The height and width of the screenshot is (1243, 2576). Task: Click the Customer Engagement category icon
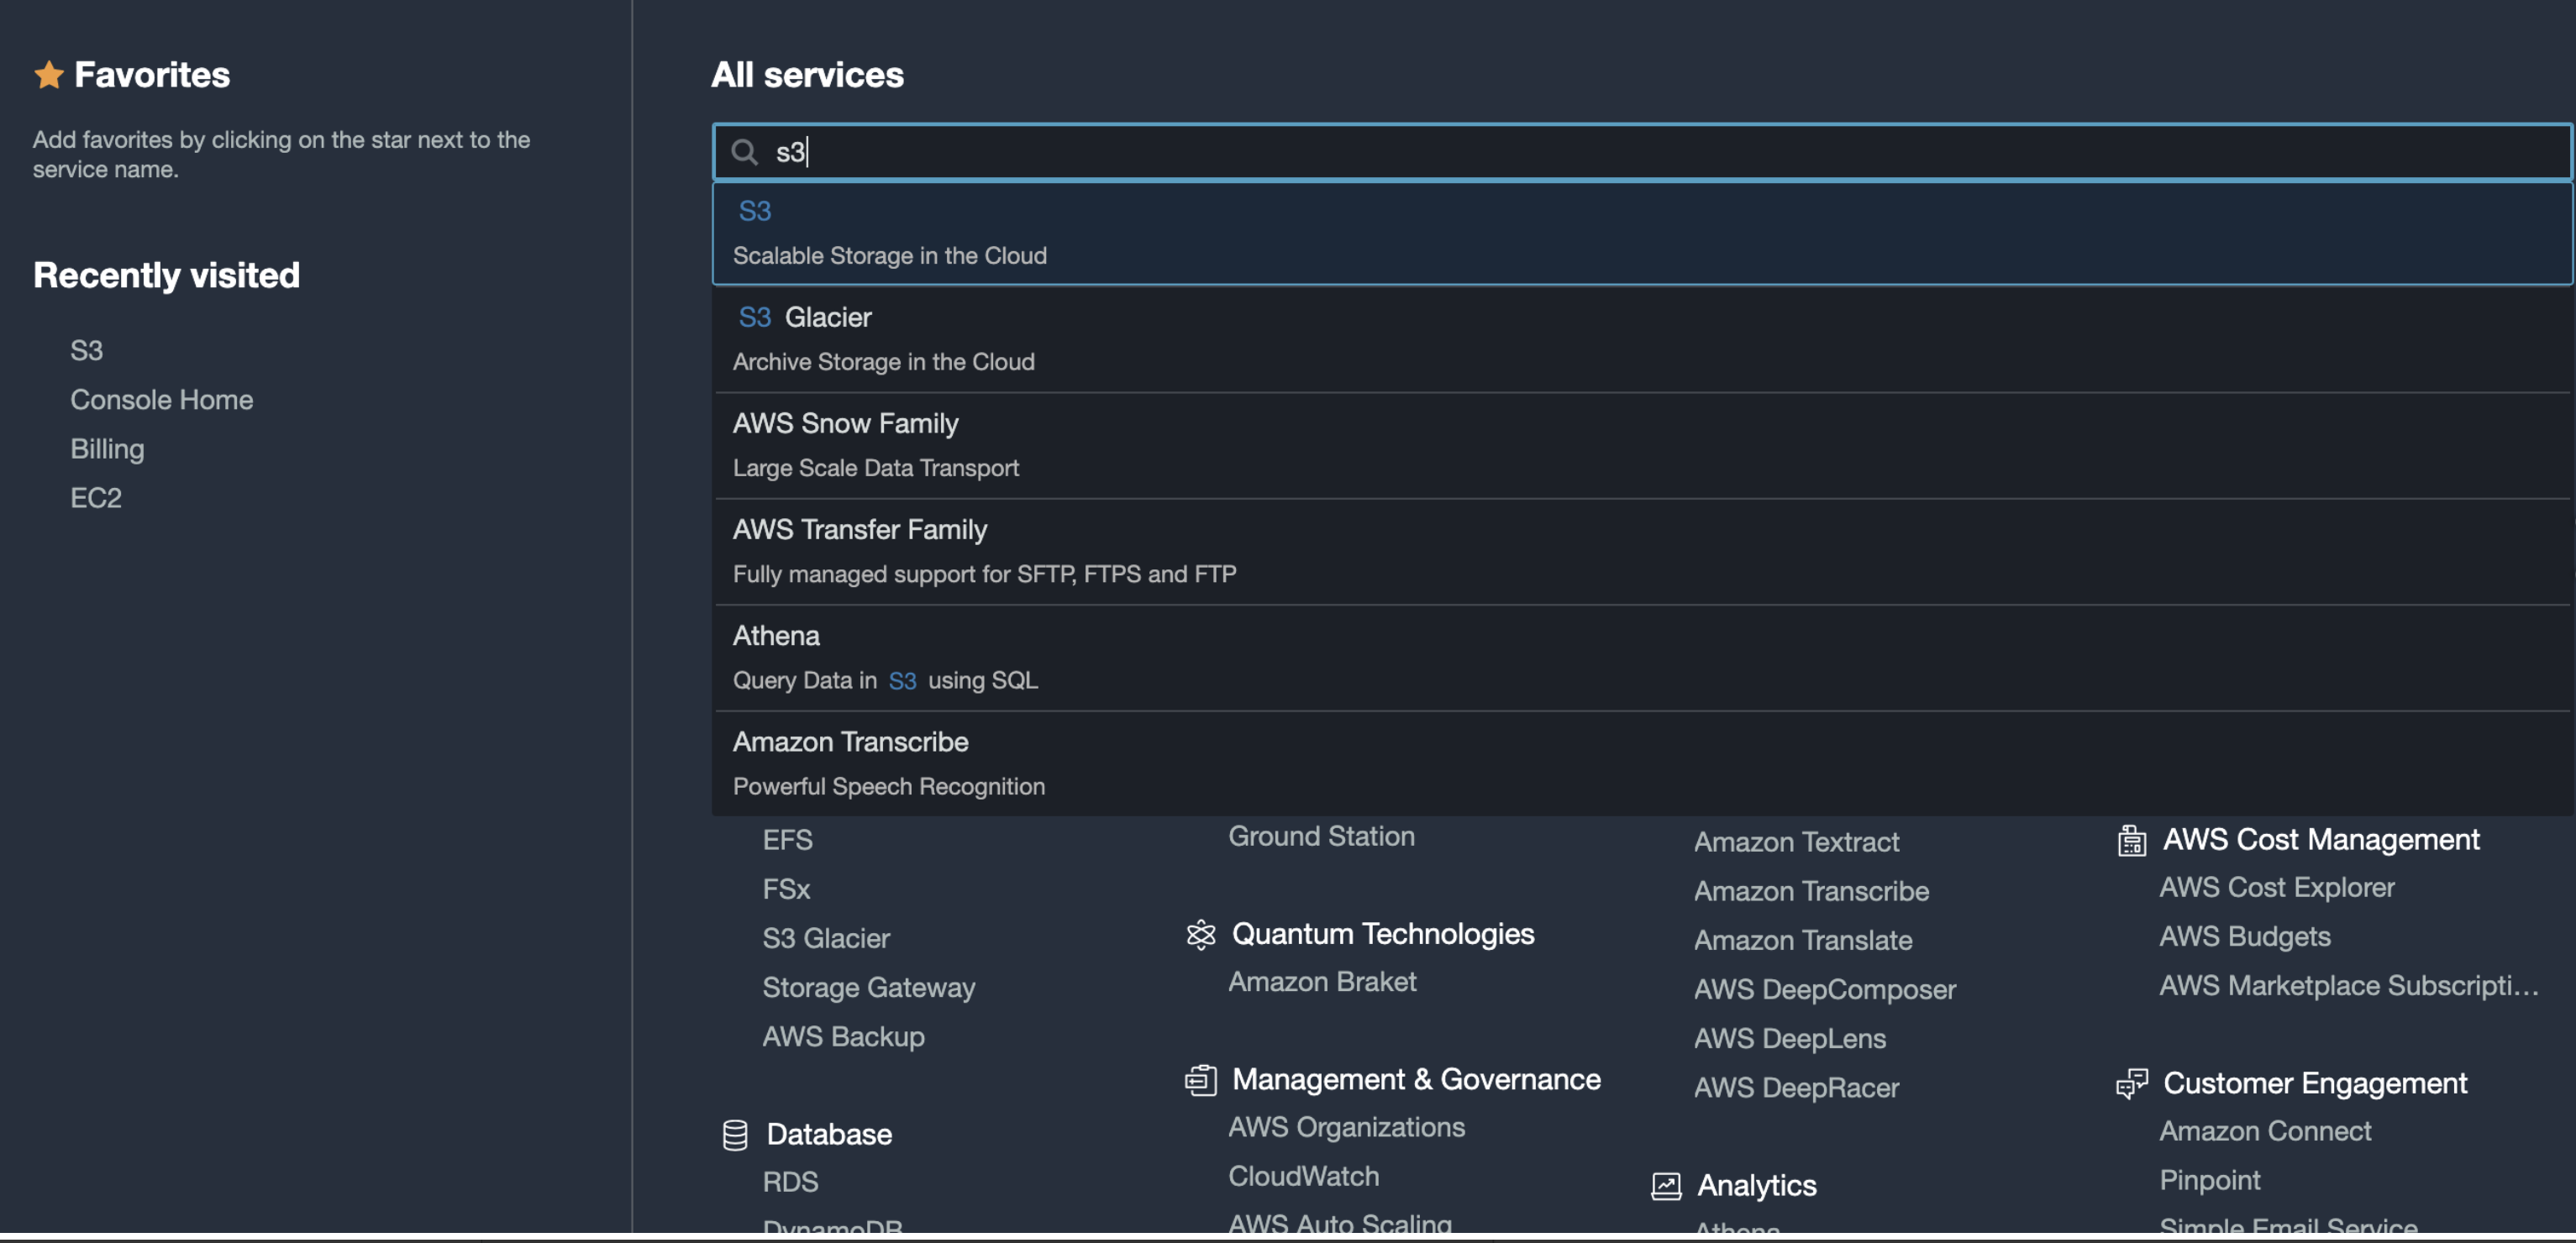point(2132,1084)
